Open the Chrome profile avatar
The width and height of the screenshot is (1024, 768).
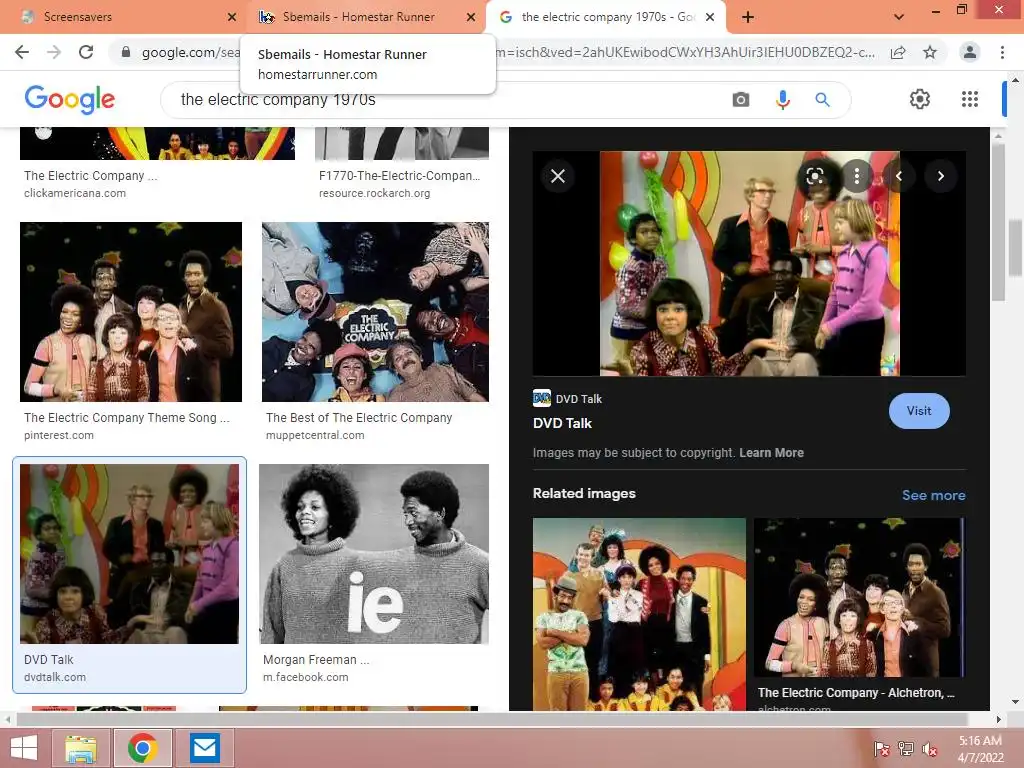(970, 52)
